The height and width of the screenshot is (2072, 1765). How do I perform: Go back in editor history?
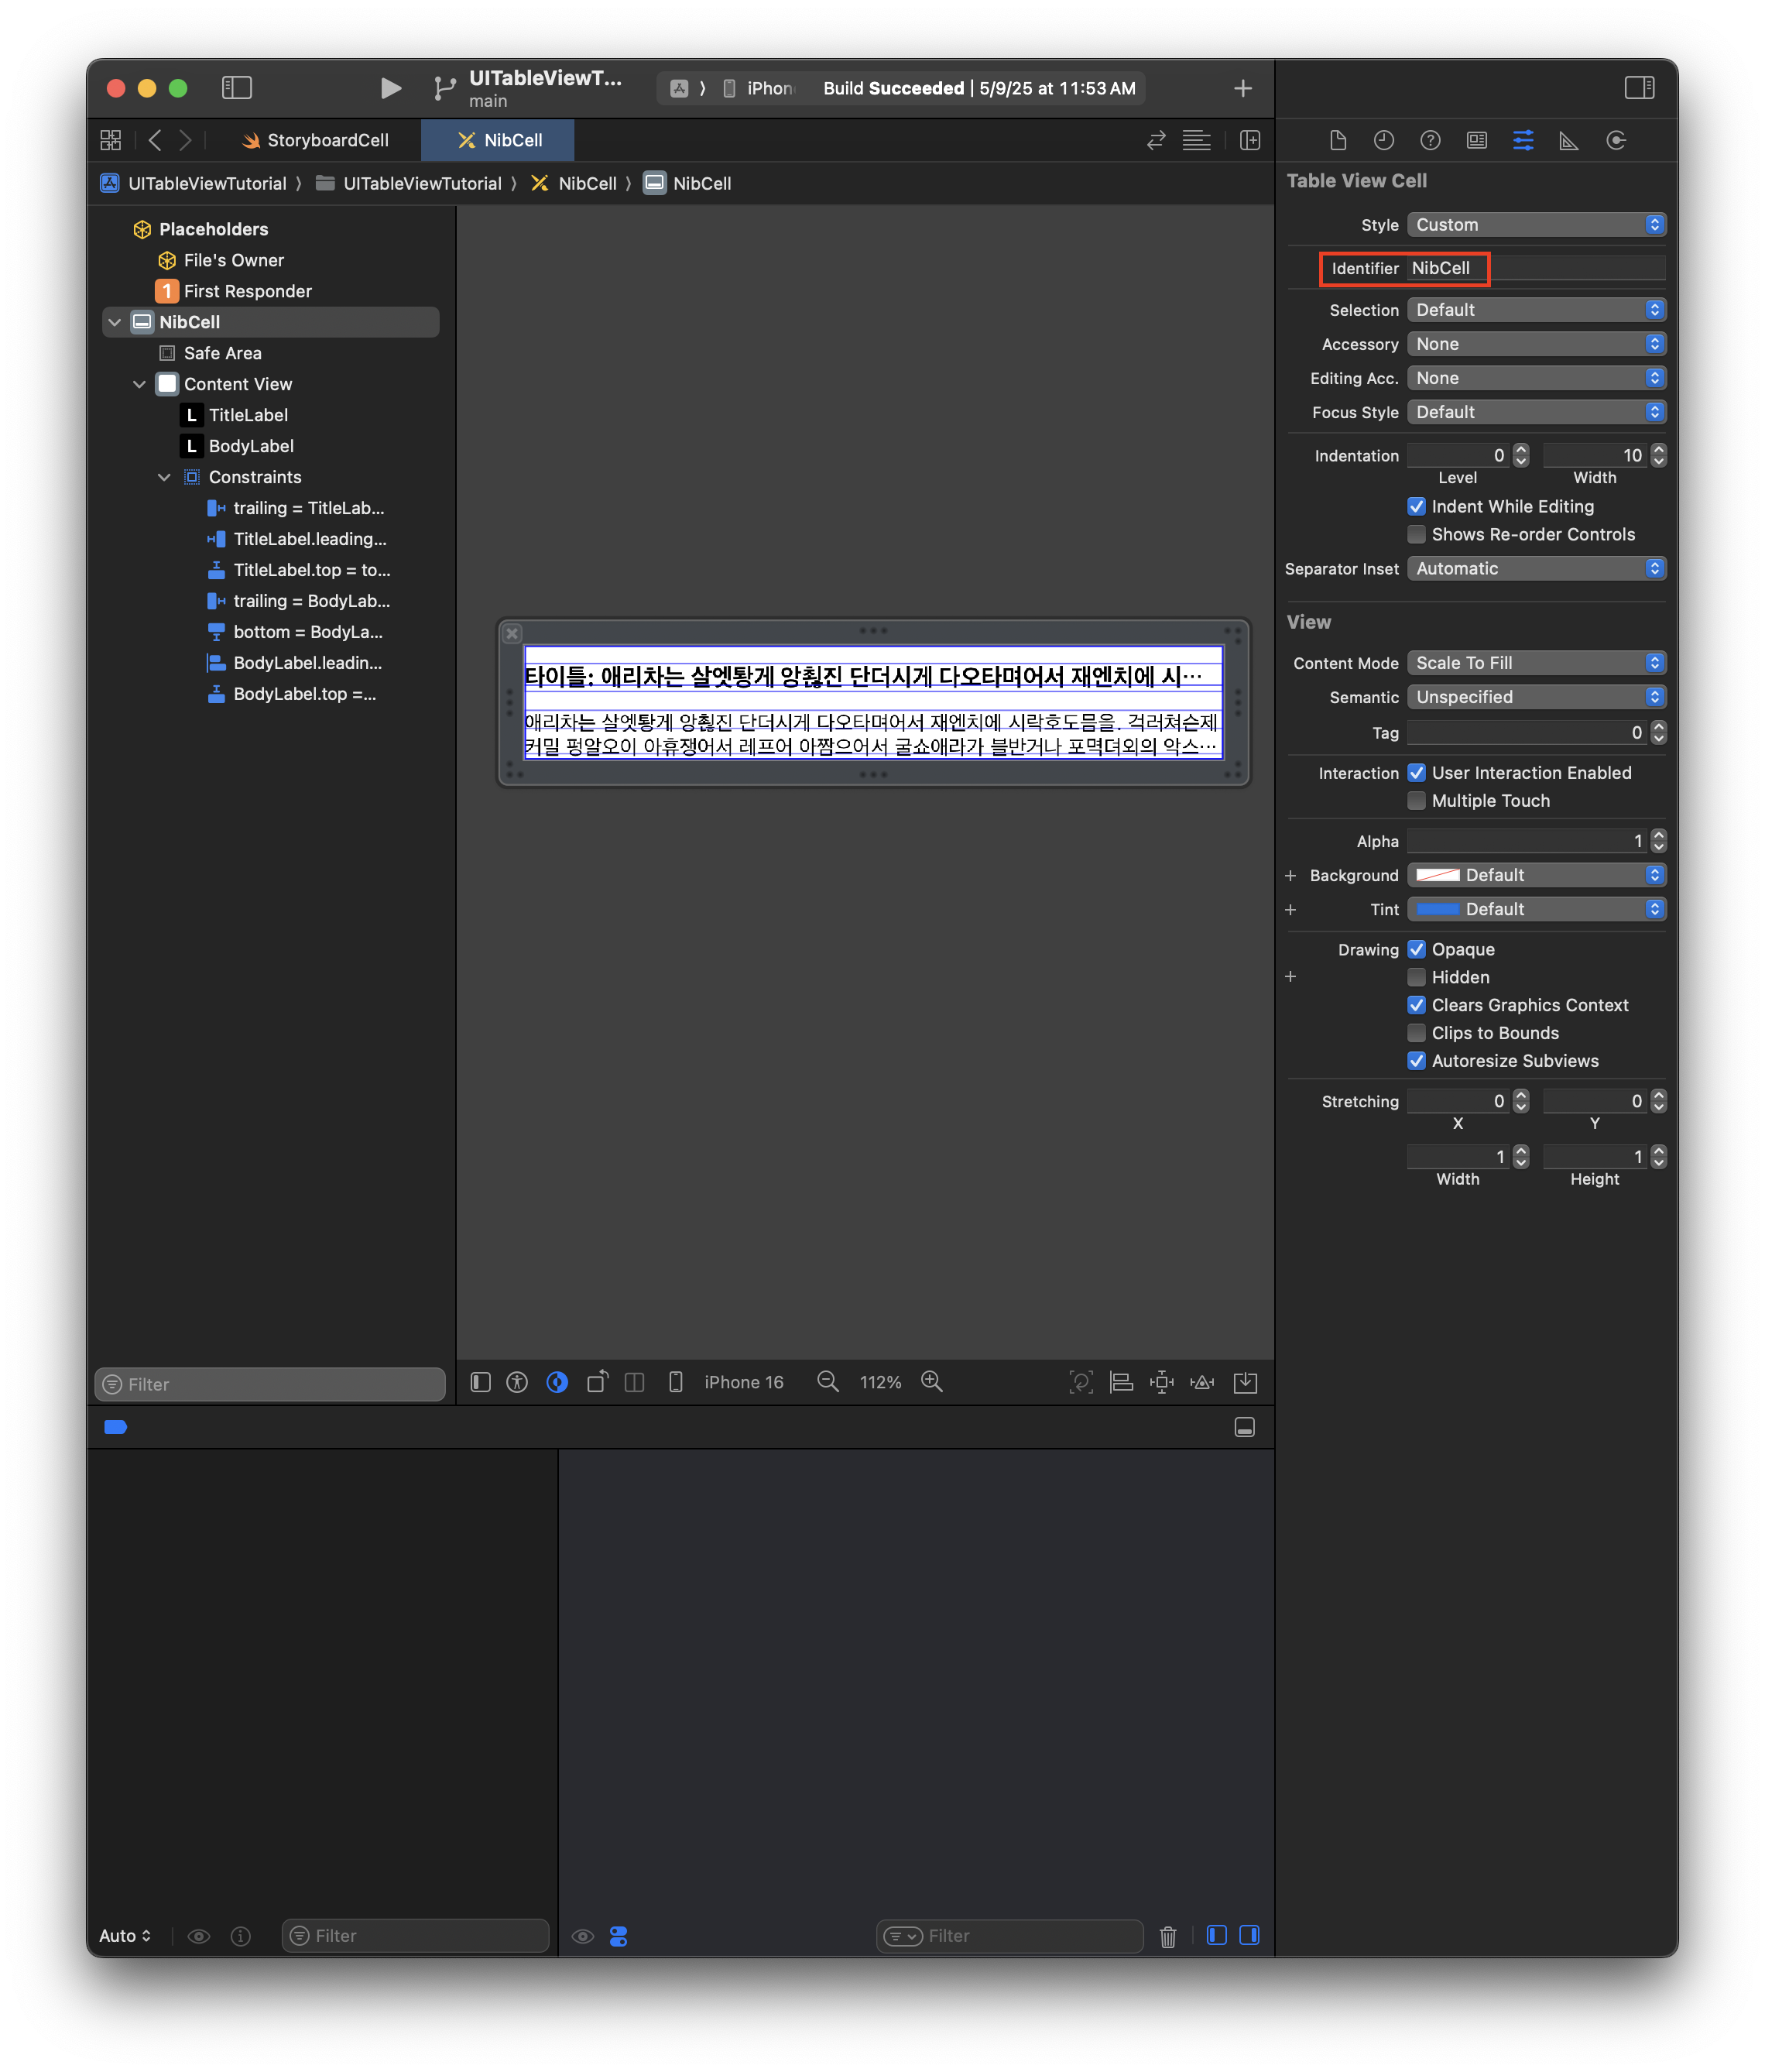[x=154, y=140]
